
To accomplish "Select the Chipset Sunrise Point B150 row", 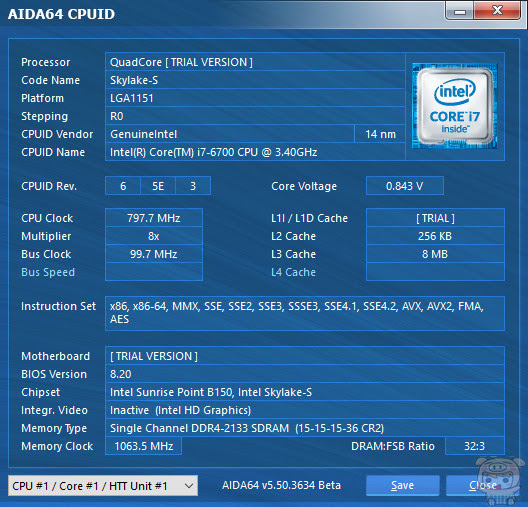I will tap(305, 392).
